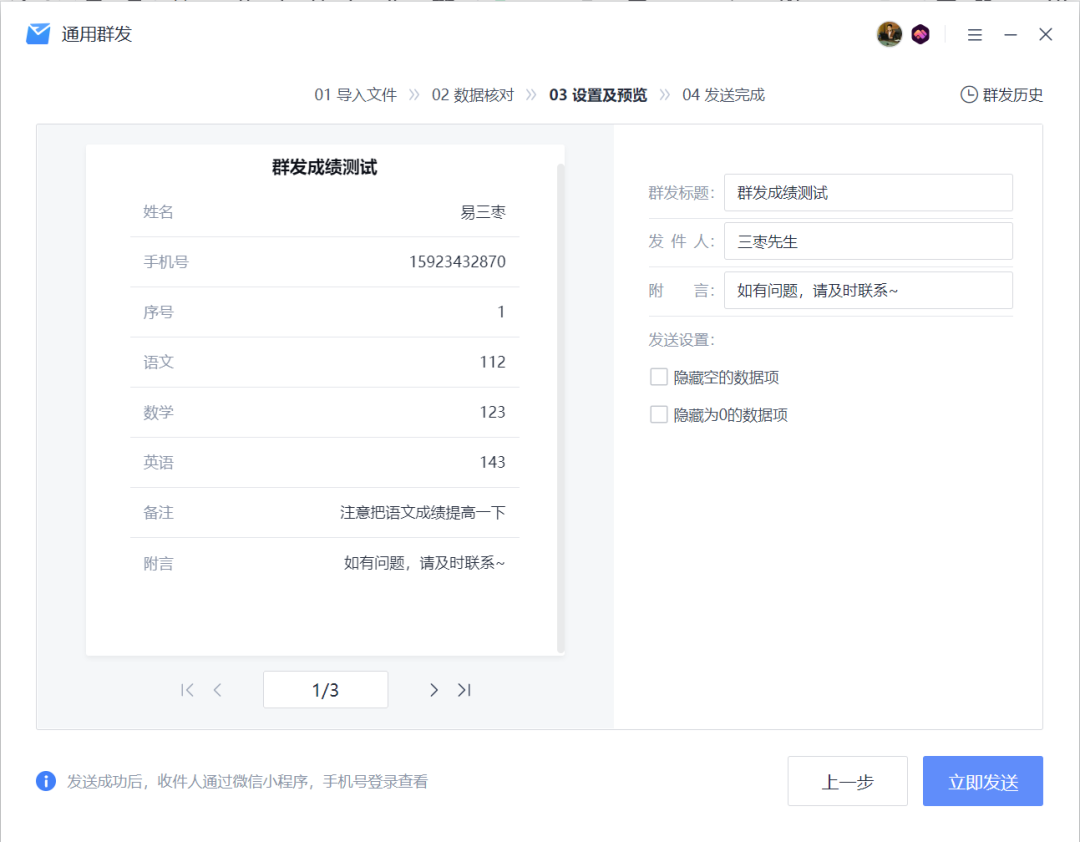Click the user profile avatar

889,33
